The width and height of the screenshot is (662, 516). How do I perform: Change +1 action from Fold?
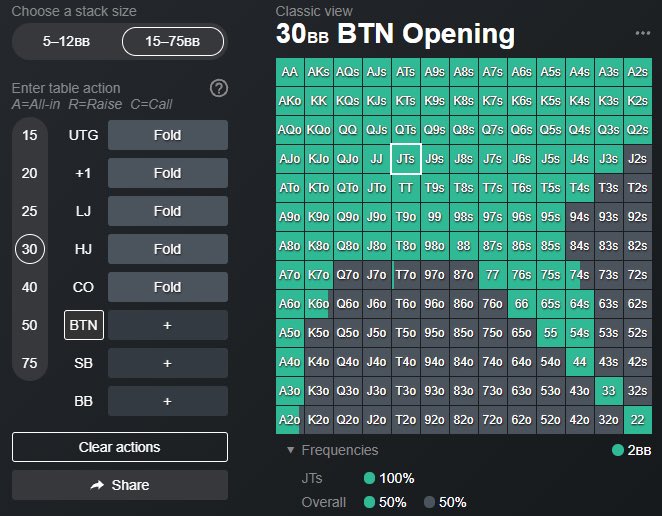tap(168, 173)
